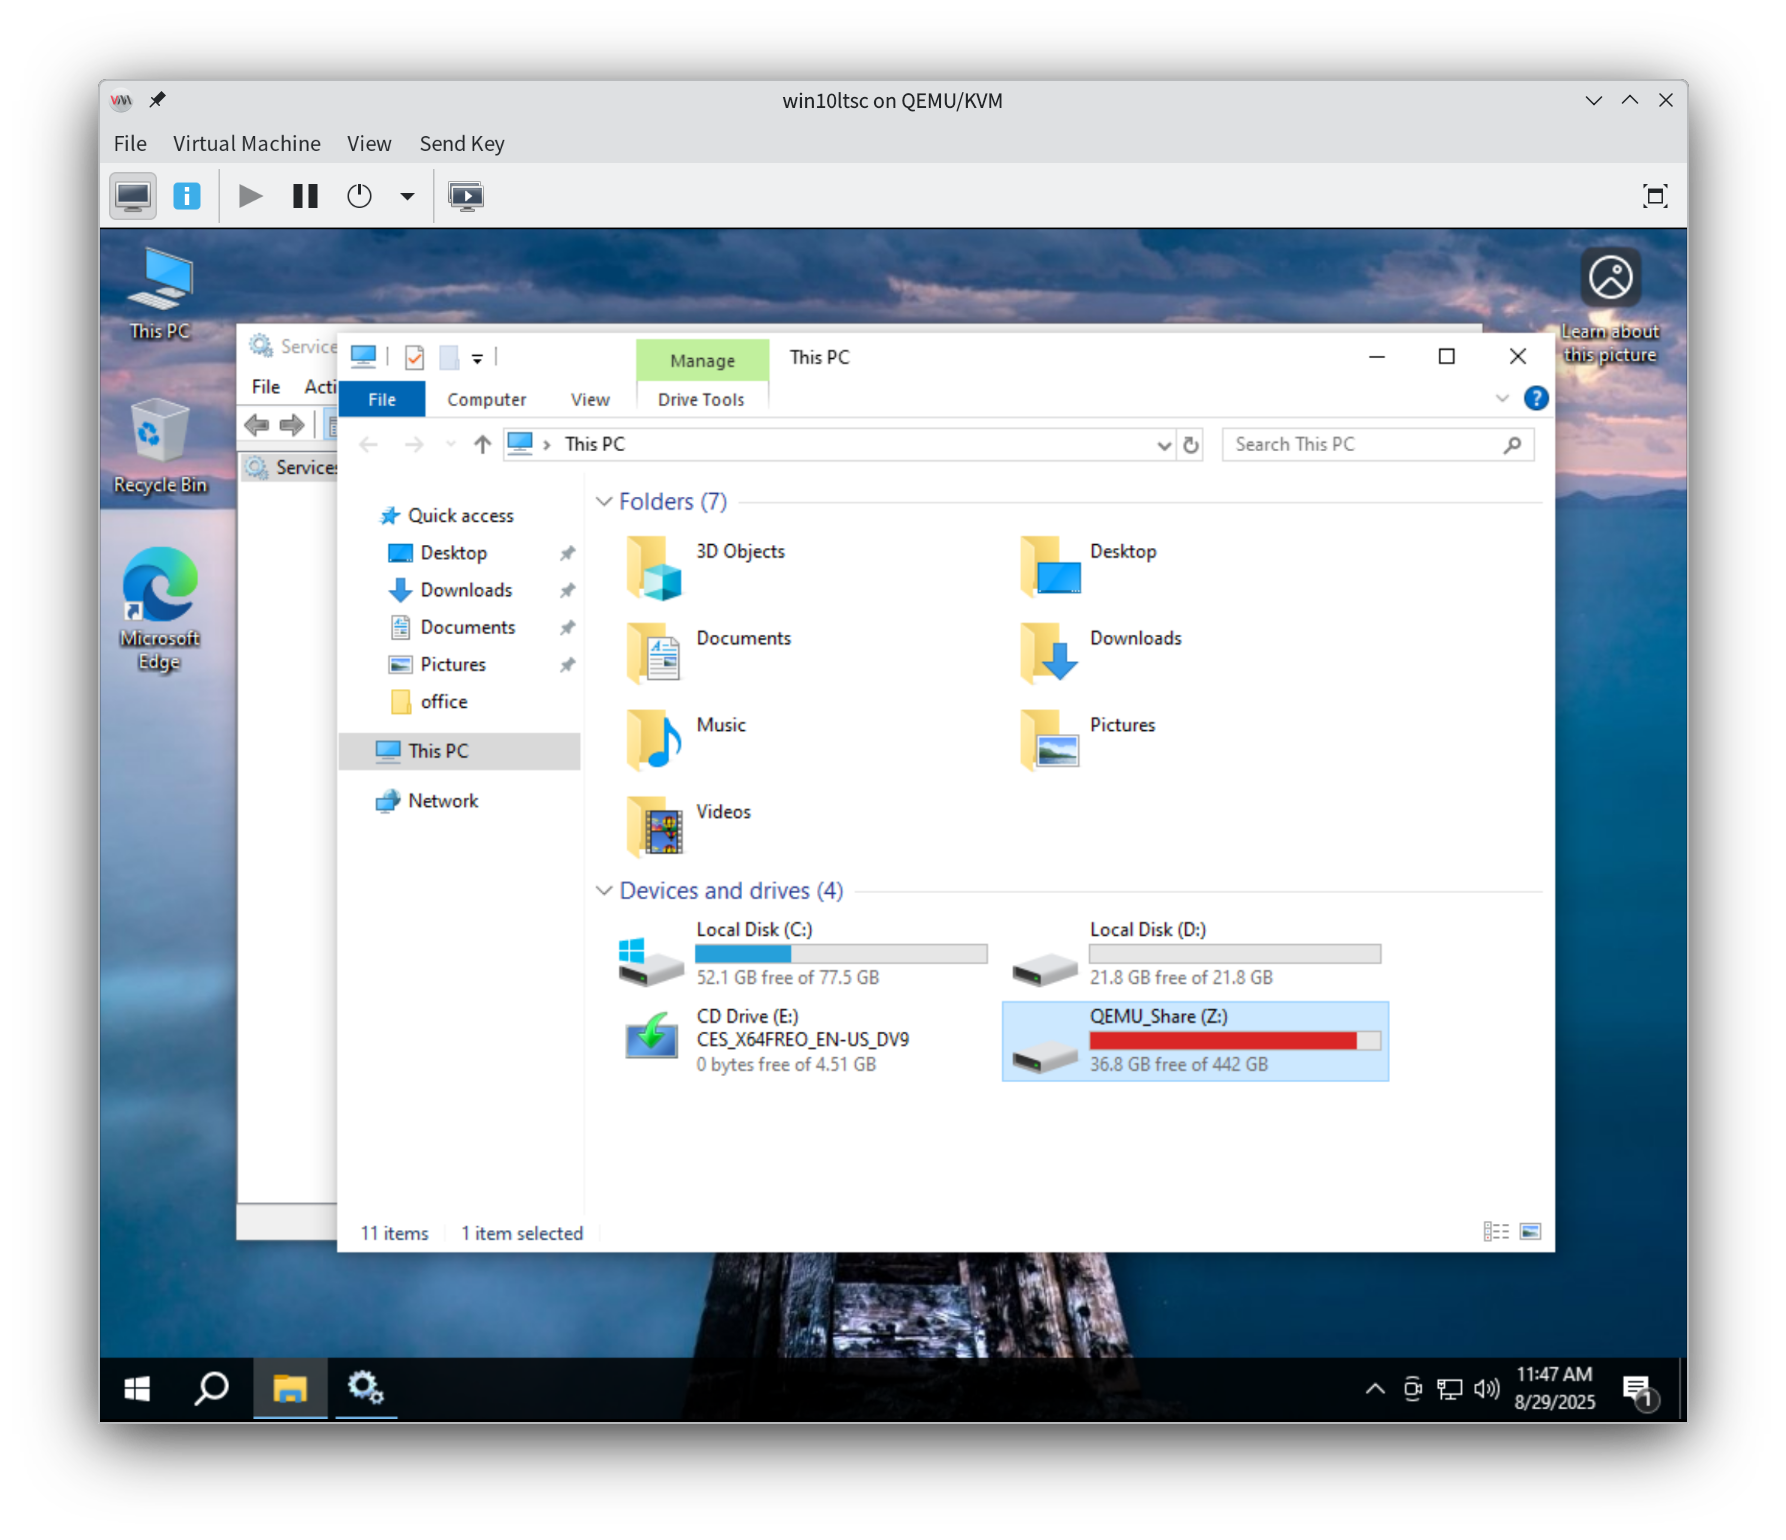The width and height of the screenshot is (1786, 1540).
Task: Open File tab in Explorer
Action: pyautogui.click(x=382, y=399)
